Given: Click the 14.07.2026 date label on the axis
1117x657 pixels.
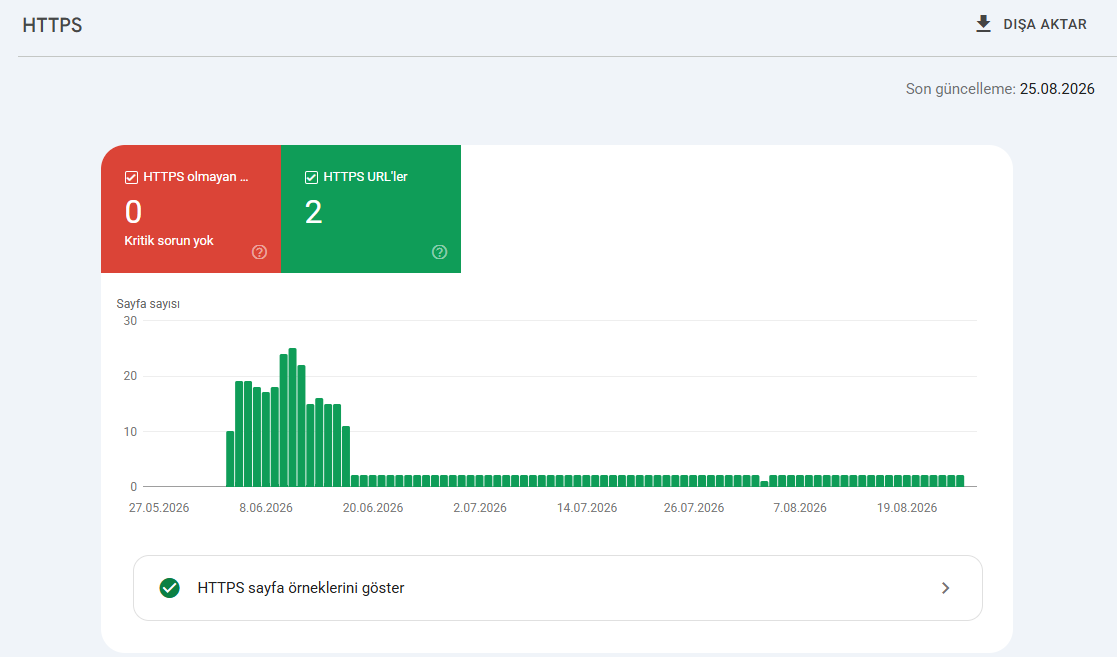Looking at the screenshot, I should (587, 508).
